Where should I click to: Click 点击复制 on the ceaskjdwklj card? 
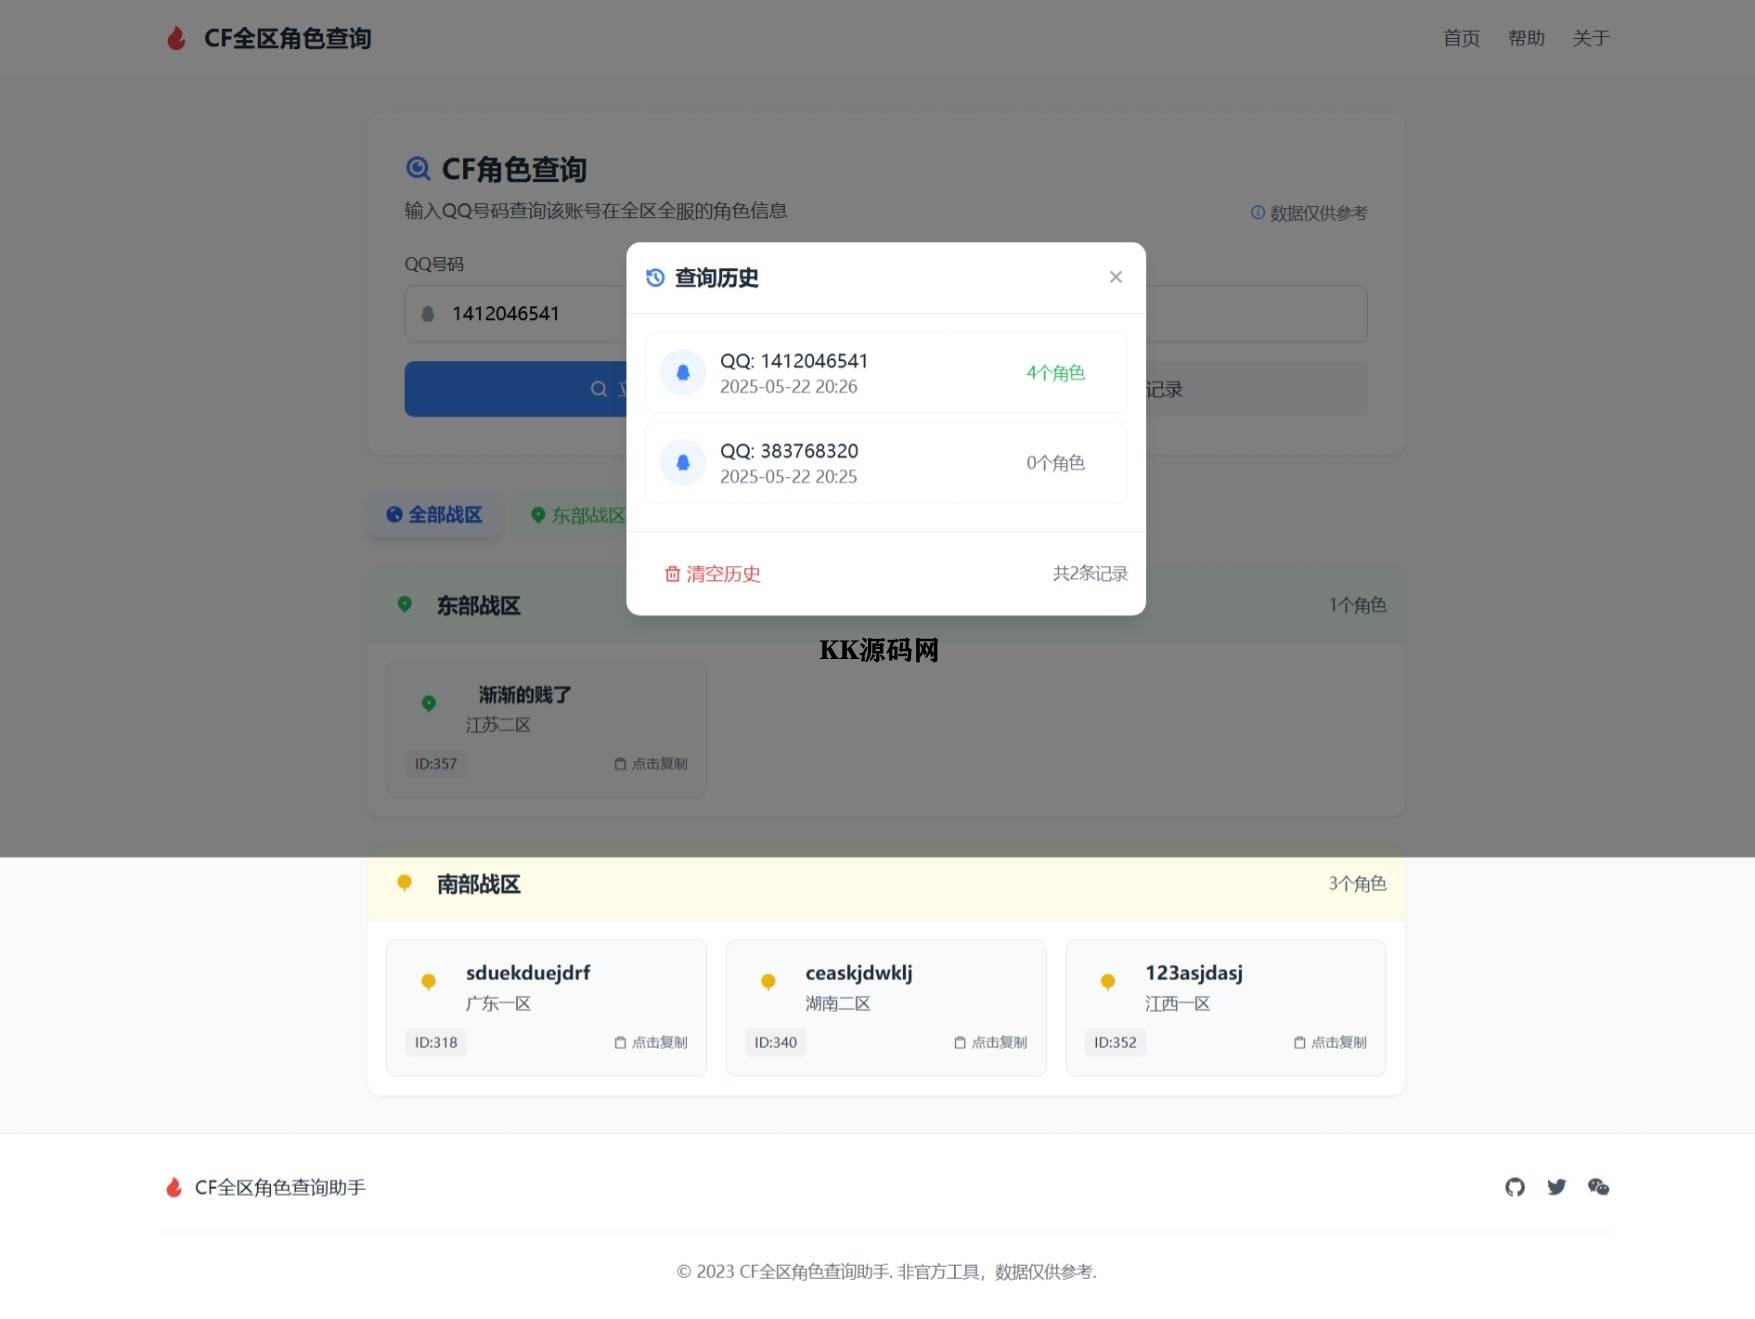(990, 1042)
